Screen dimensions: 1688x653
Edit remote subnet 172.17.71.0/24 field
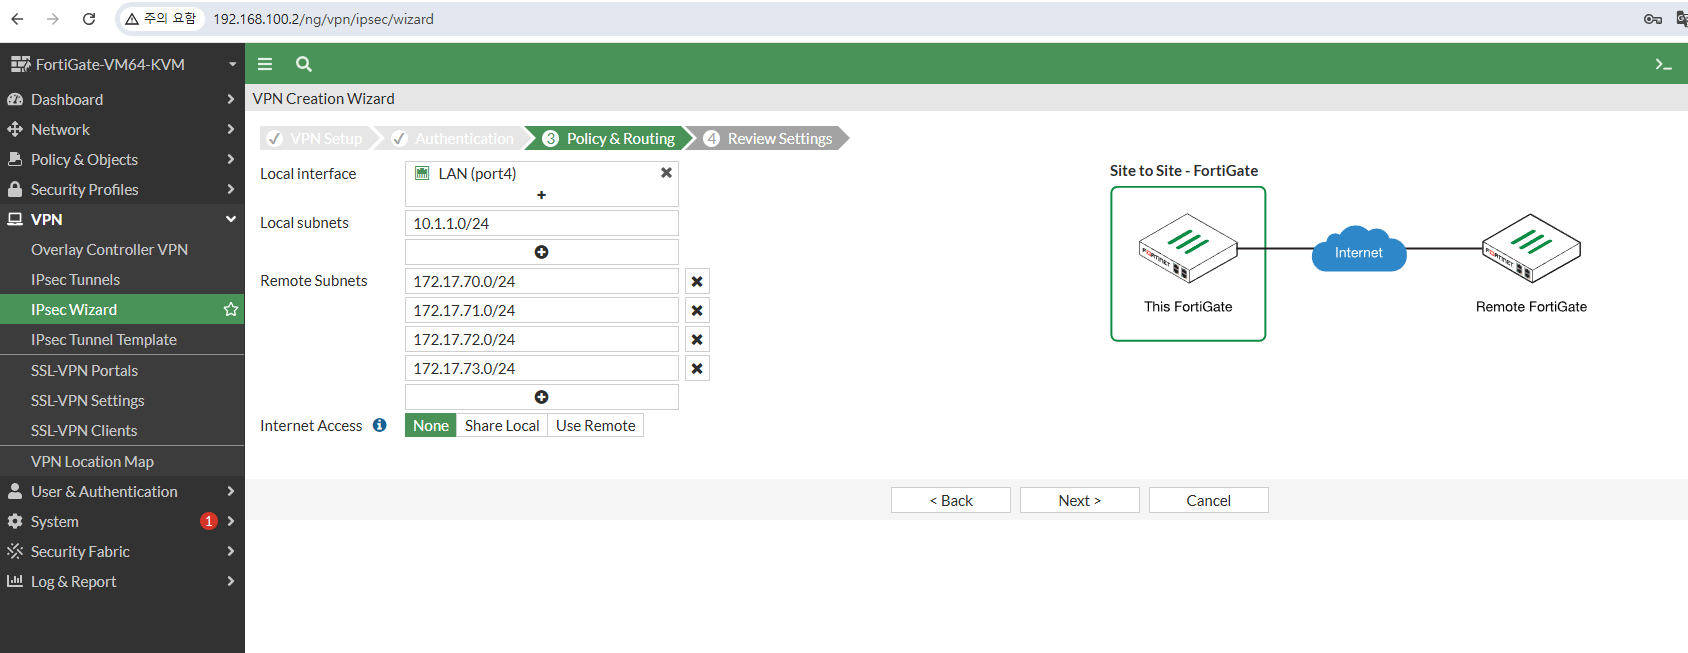click(x=541, y=311)
